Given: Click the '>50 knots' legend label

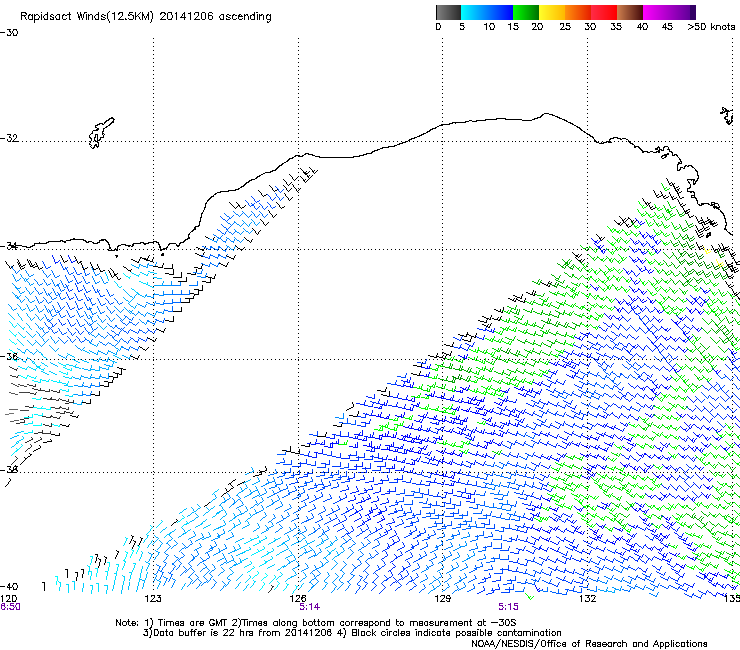Looking at the screenshot, I should [x=711, y=27].
